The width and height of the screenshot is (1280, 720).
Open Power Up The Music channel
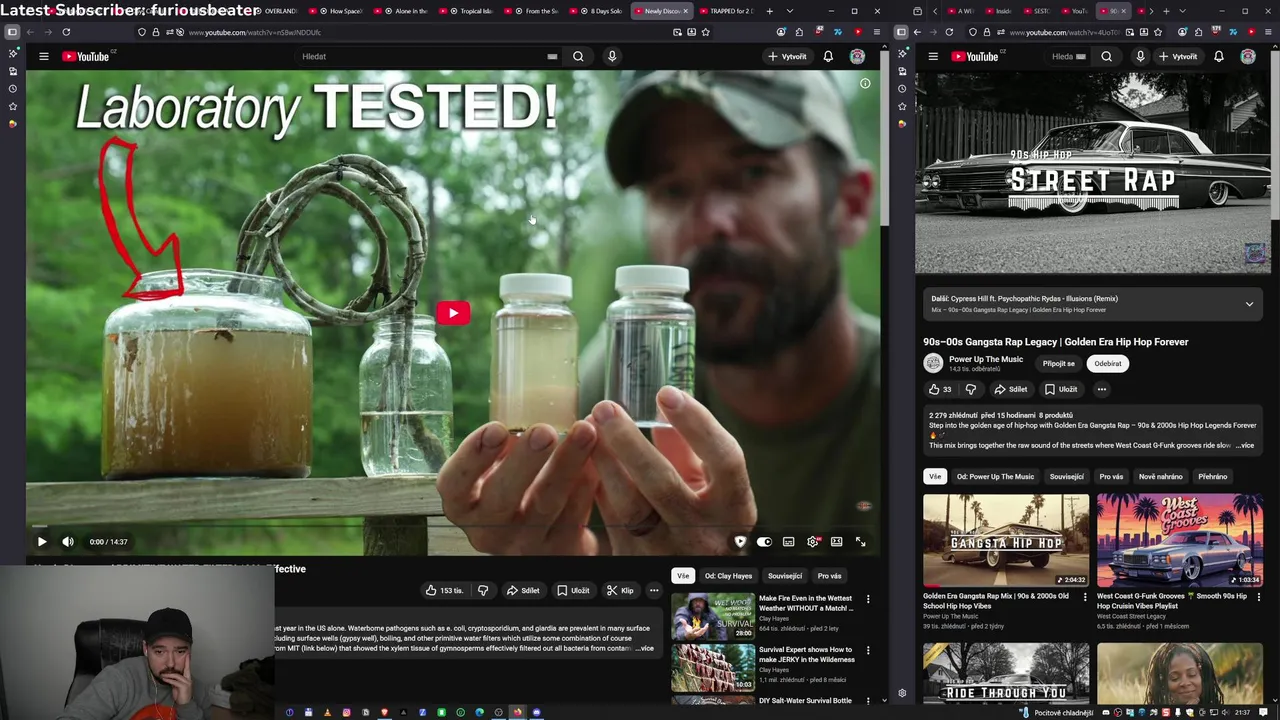(985, 359)
